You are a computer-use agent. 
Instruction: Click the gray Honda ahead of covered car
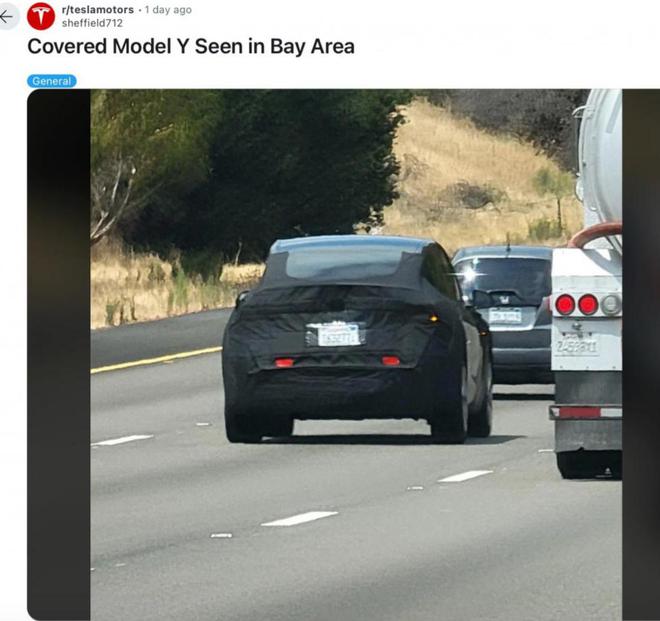pos(503,314)
